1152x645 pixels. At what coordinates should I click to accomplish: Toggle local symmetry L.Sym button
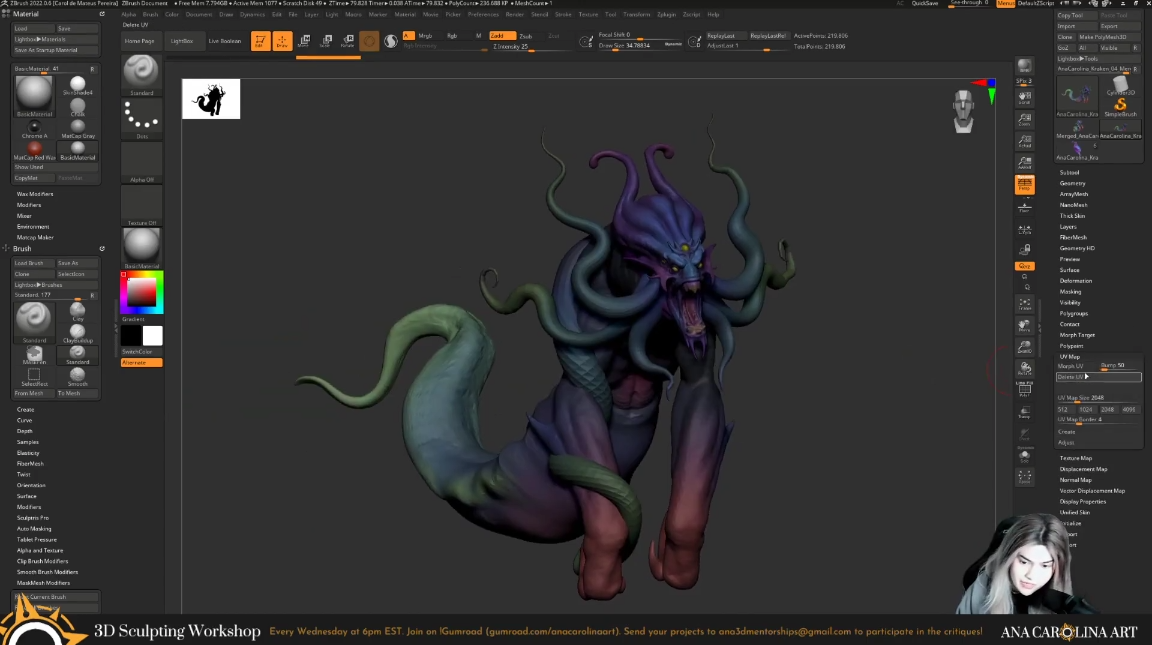point(1024,229)
